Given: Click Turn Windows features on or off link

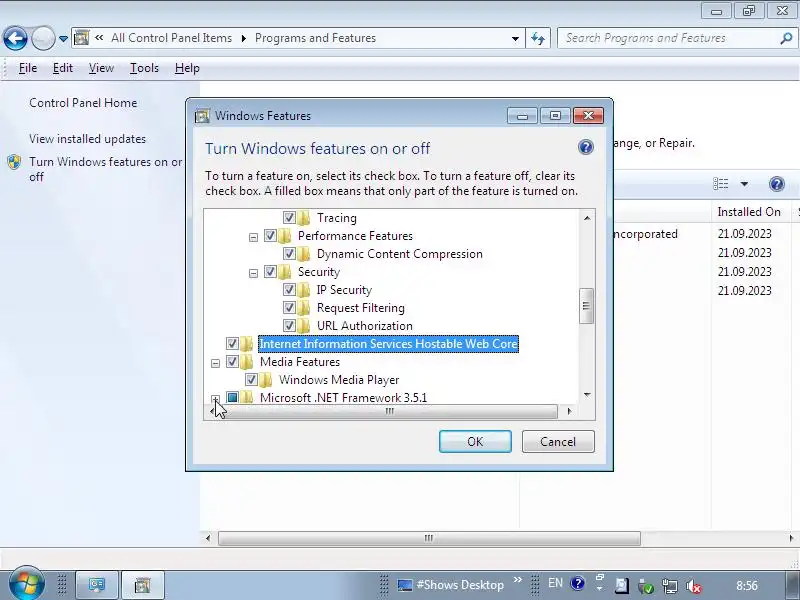Looking at the screenshot, I should [105, 169].
